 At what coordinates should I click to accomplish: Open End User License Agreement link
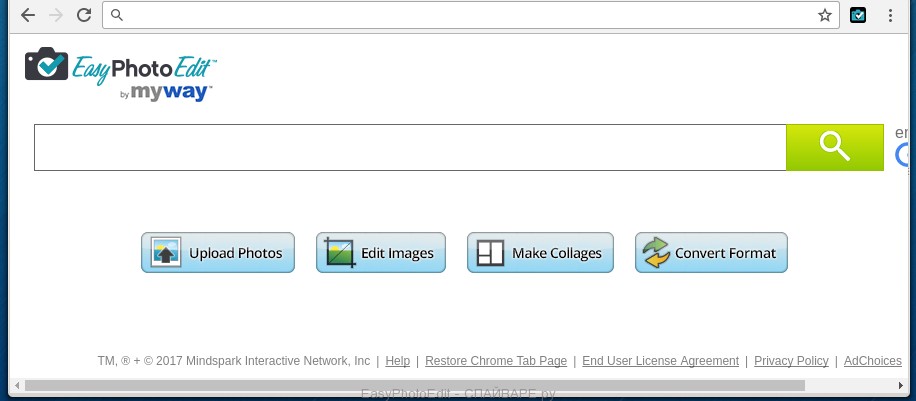[x=660, y=361]
